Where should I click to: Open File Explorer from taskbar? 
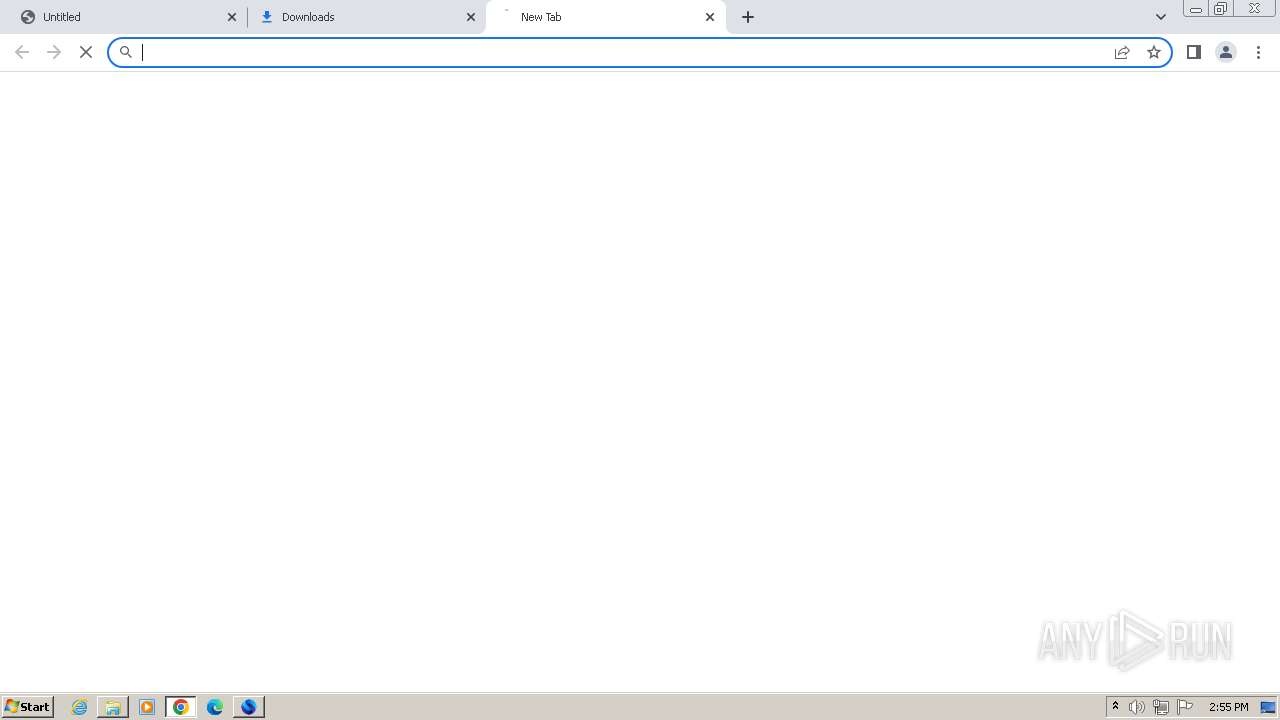[x=113, y=707]
